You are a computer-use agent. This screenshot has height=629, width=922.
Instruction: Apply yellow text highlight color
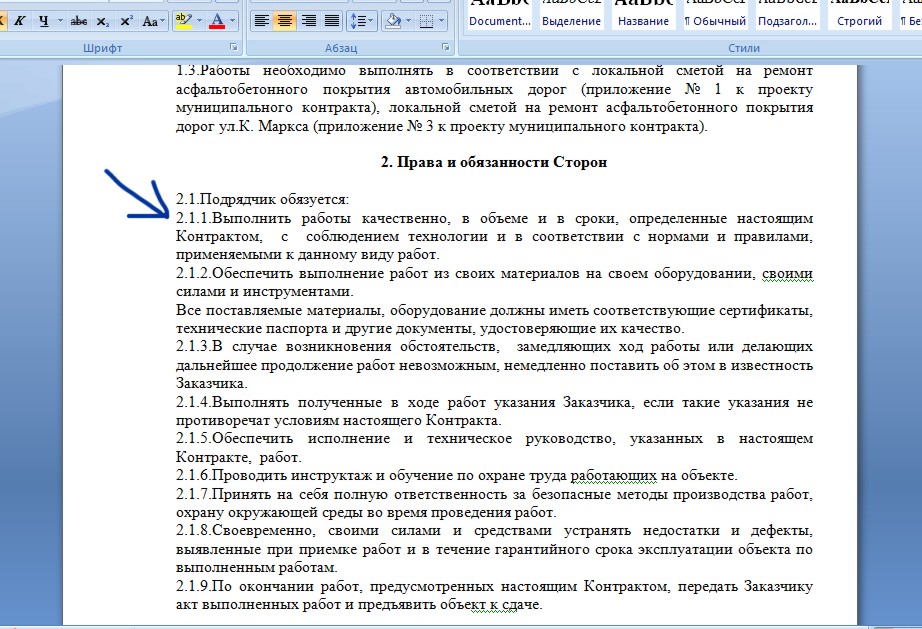click(x=182, y=21)
